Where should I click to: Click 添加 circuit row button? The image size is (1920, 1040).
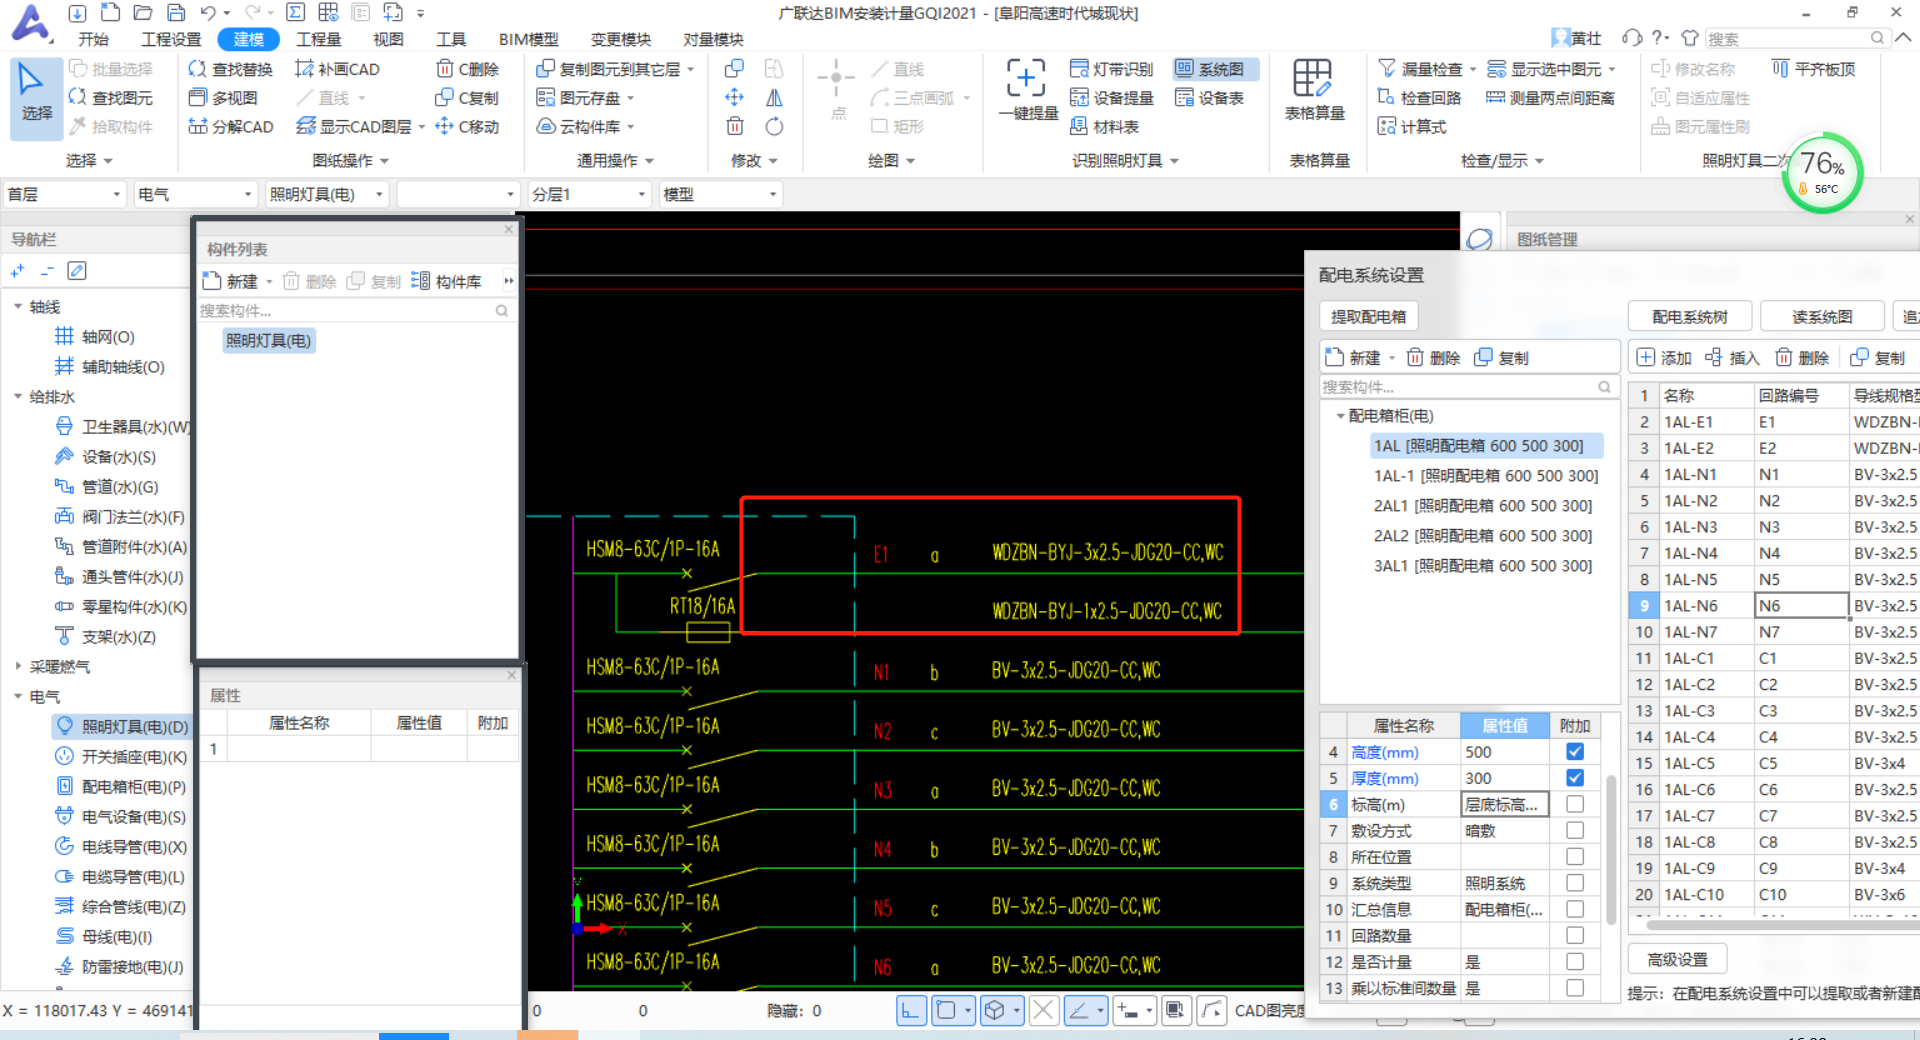(x=1664, y=358)
